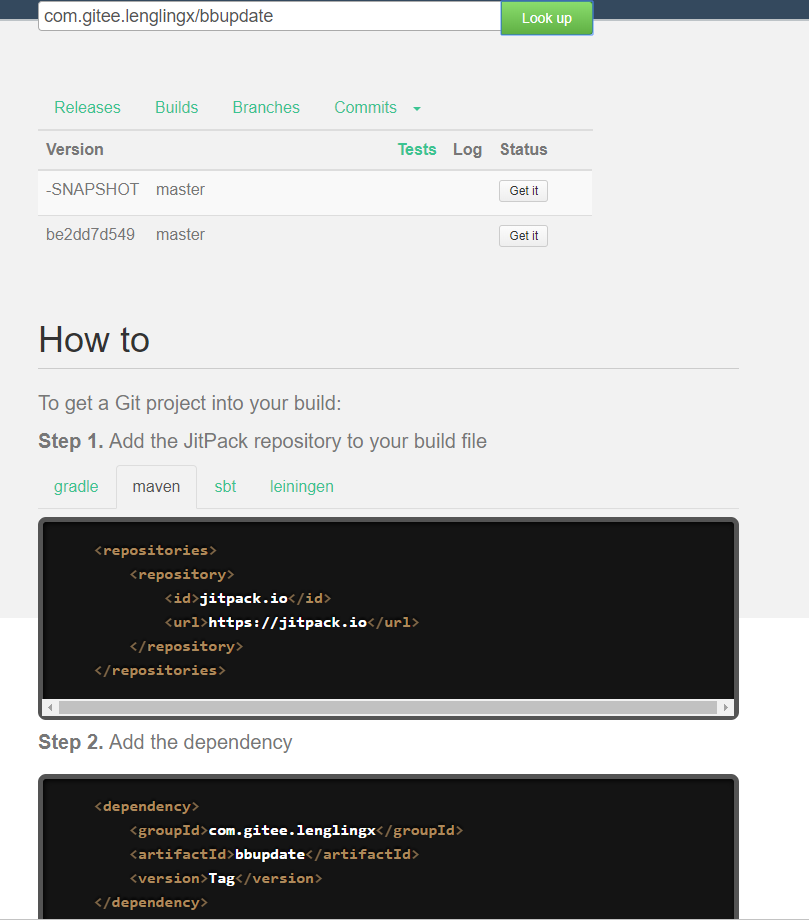Expand the Commits dropdown caret
The image size is (809, 923).
click(x=417, y=109)
